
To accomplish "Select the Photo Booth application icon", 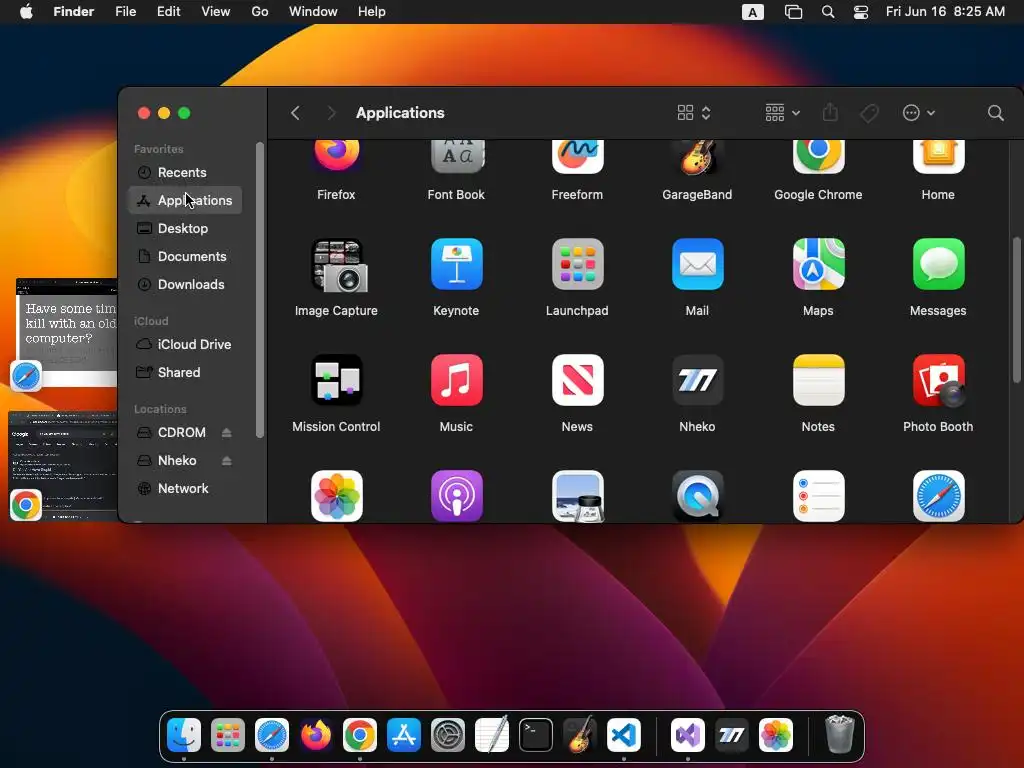I will pyautogui.click(x=938, y=380).
